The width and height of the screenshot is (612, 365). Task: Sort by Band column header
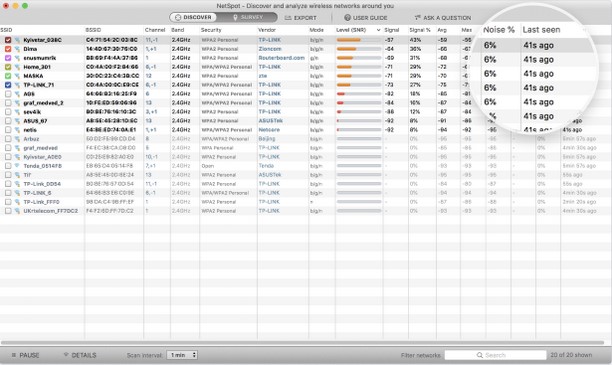tap(178, 30)
